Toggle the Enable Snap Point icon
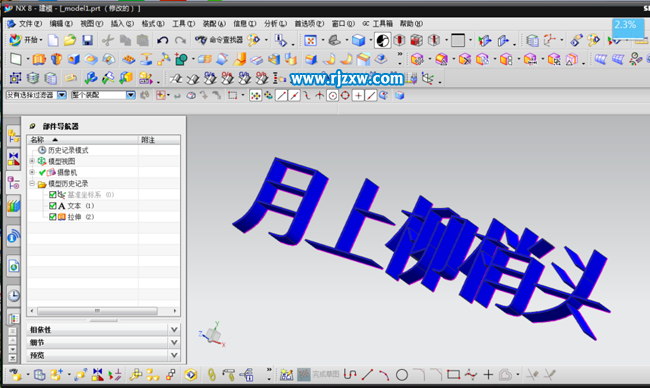Viewport: 650px width, 388px height. (255, 96)
